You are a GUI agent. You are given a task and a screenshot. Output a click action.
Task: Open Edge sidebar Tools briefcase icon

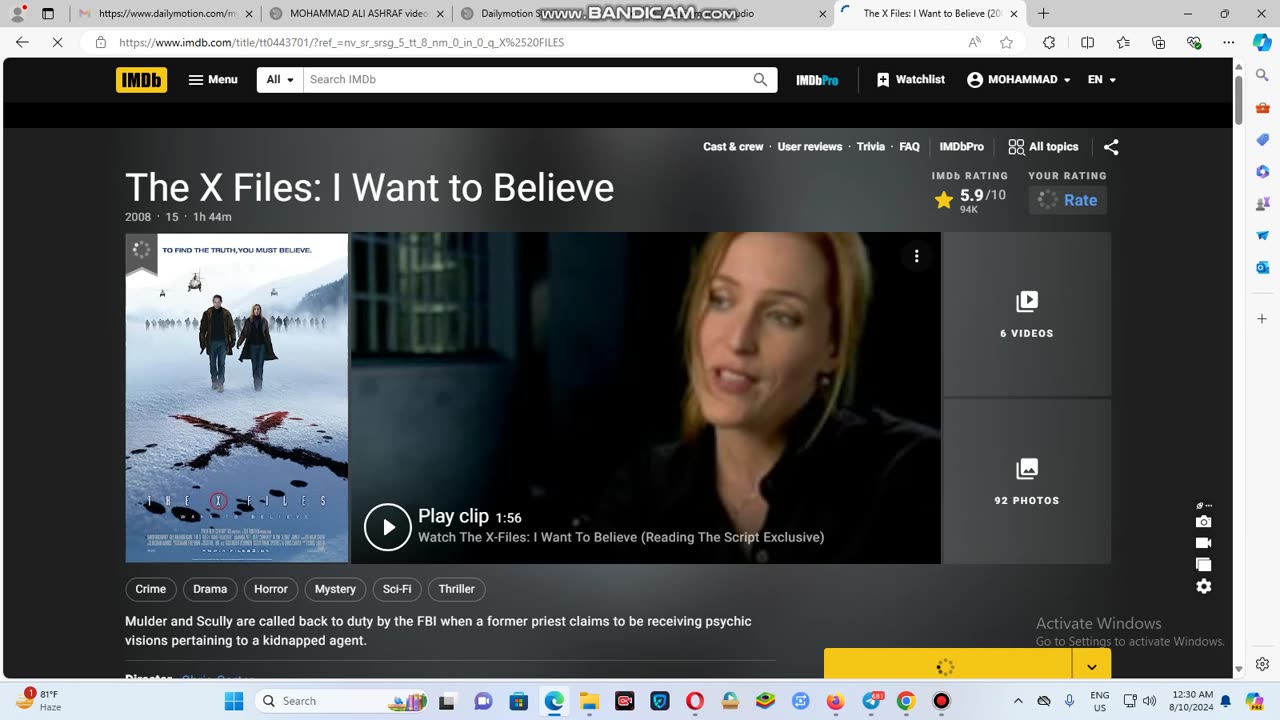(1262, 108)
